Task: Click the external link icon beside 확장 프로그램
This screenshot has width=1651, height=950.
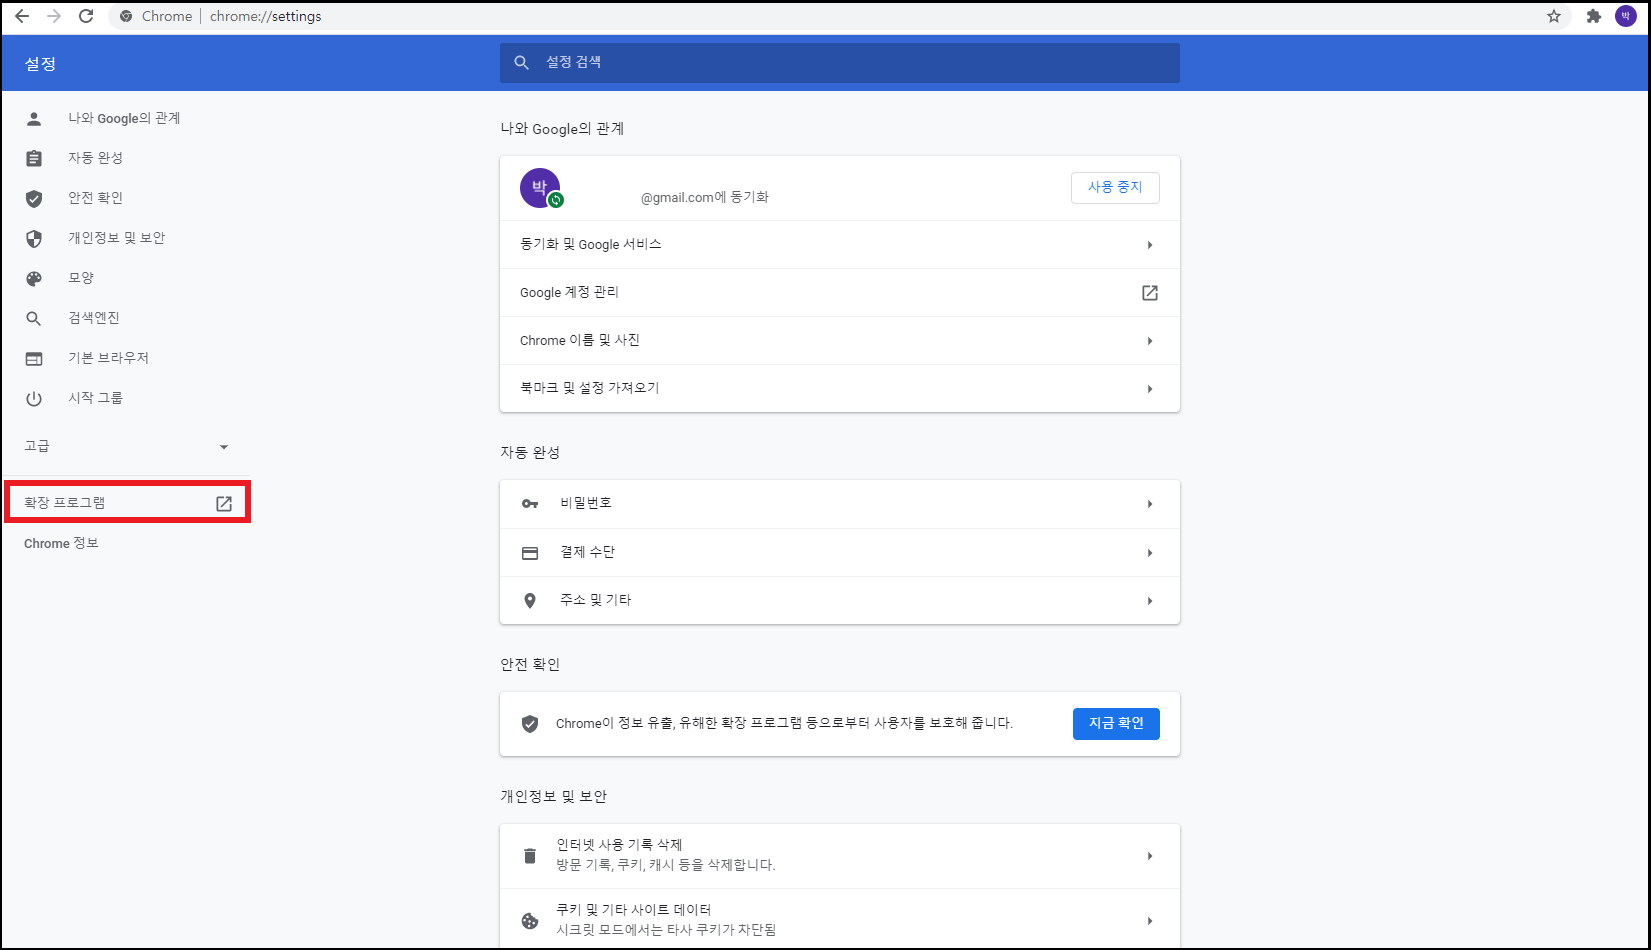Action: [x=224, y=504]
